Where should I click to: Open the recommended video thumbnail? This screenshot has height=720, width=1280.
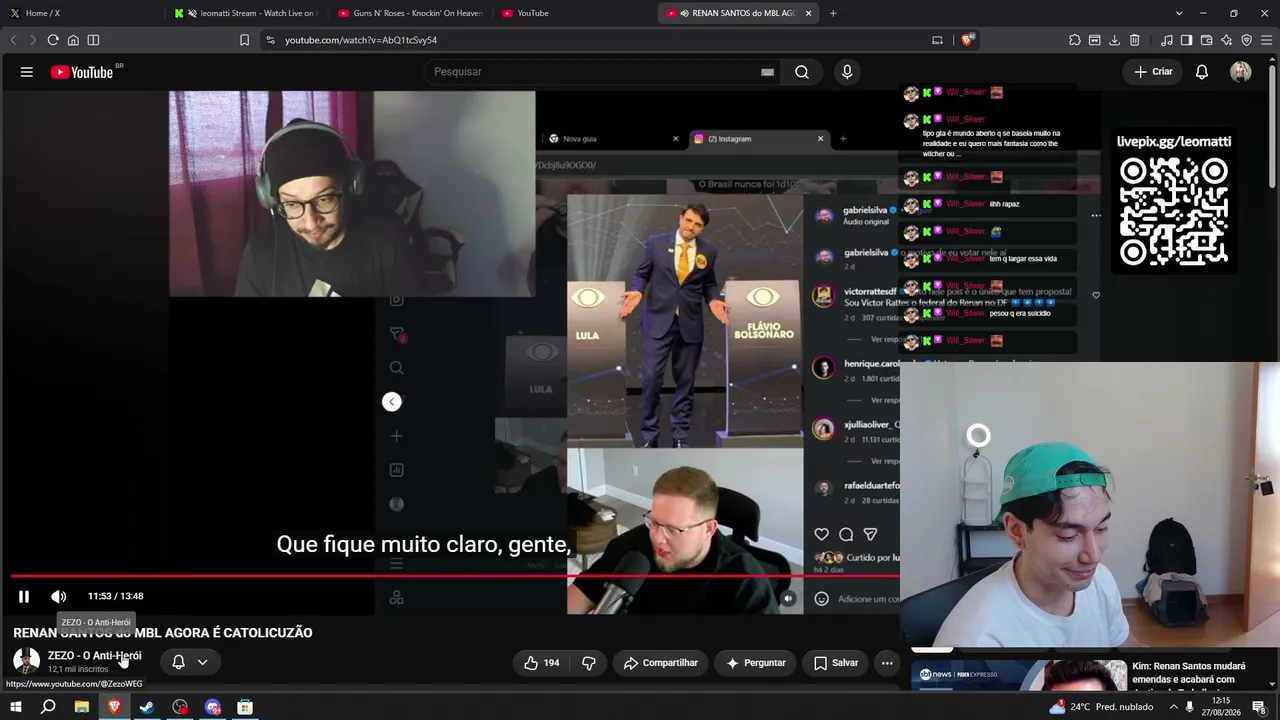1018,675
